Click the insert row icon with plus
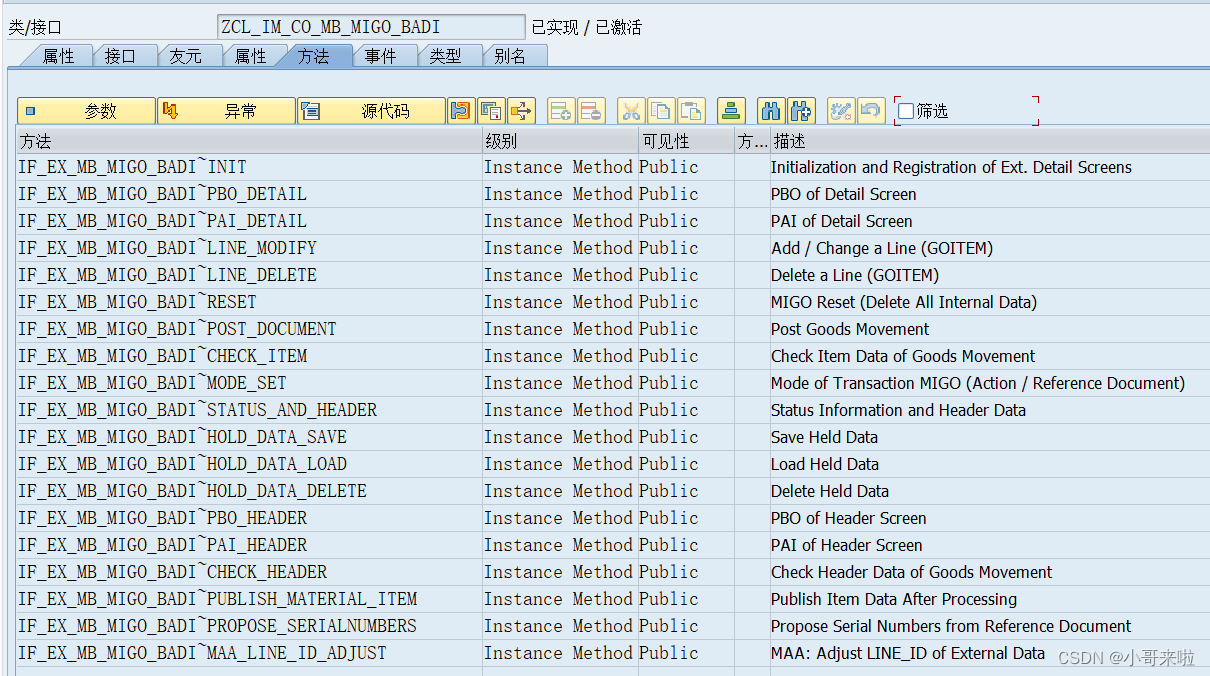The image size is (1210, 676). [561, 111]
